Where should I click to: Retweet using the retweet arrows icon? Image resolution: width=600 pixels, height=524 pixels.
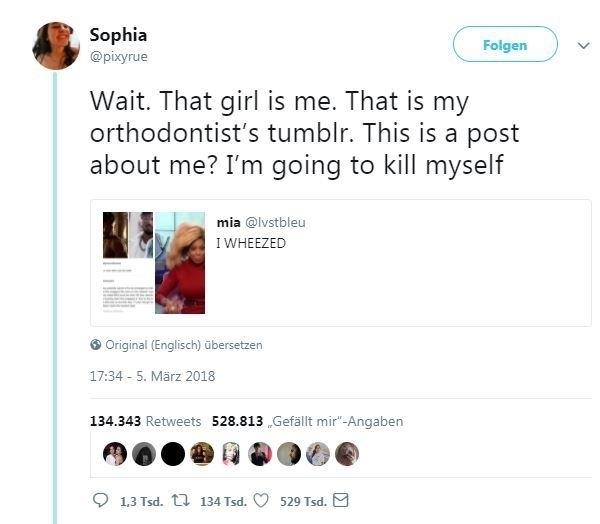coord(180,500)
